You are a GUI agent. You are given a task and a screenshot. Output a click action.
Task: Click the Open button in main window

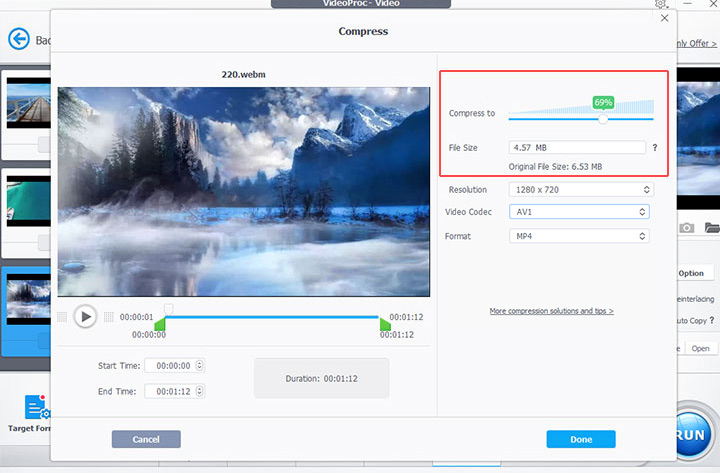(x=700, y=349)
